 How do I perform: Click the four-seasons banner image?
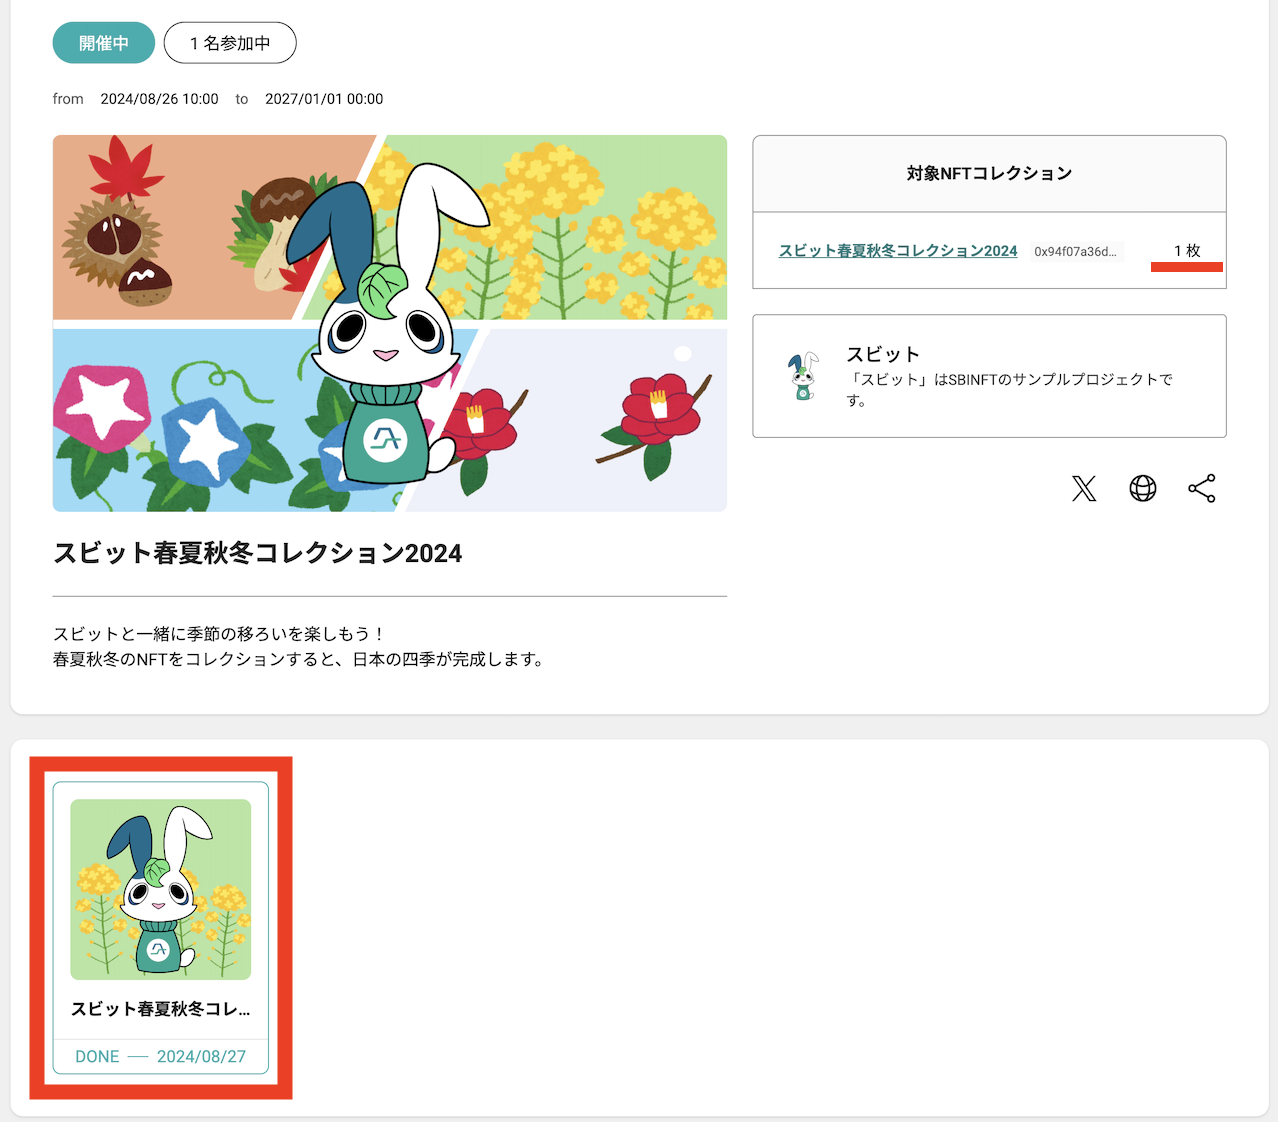pyautogui.click(x=390, y=323)
